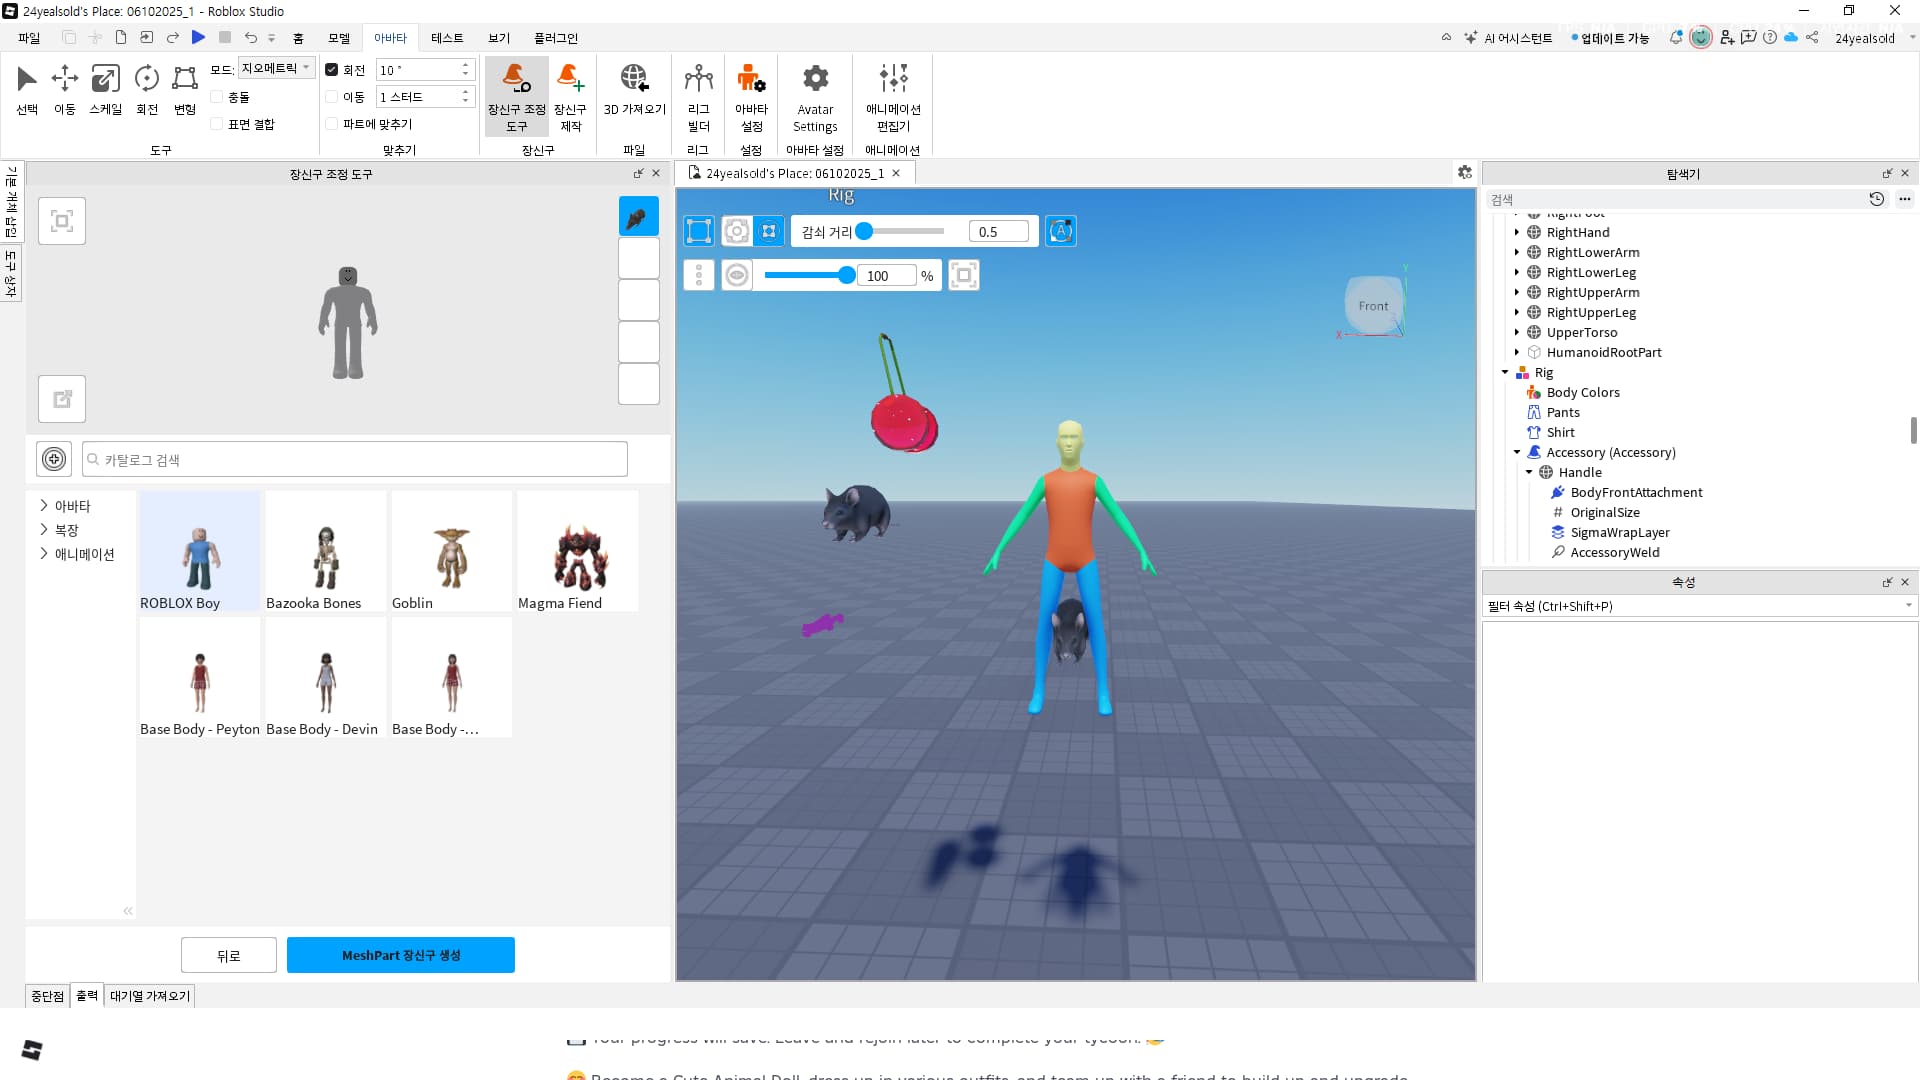This screenshot has width=1920, height=1080.
Task: Switch to the 모델 ribbon tab
Action: pos(339,38)
